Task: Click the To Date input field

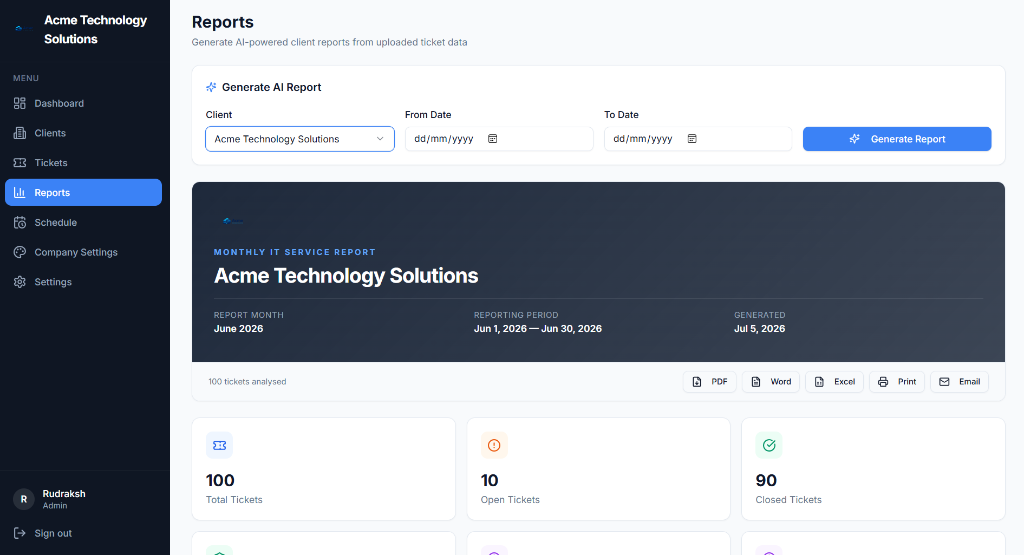Action: [698, 139]
